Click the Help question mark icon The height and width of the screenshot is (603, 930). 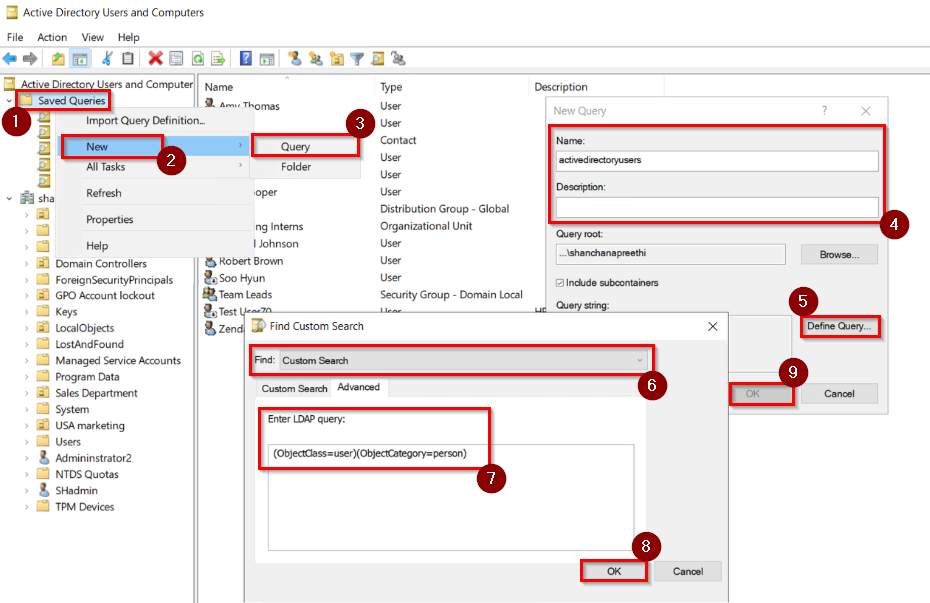pos(244,58)
